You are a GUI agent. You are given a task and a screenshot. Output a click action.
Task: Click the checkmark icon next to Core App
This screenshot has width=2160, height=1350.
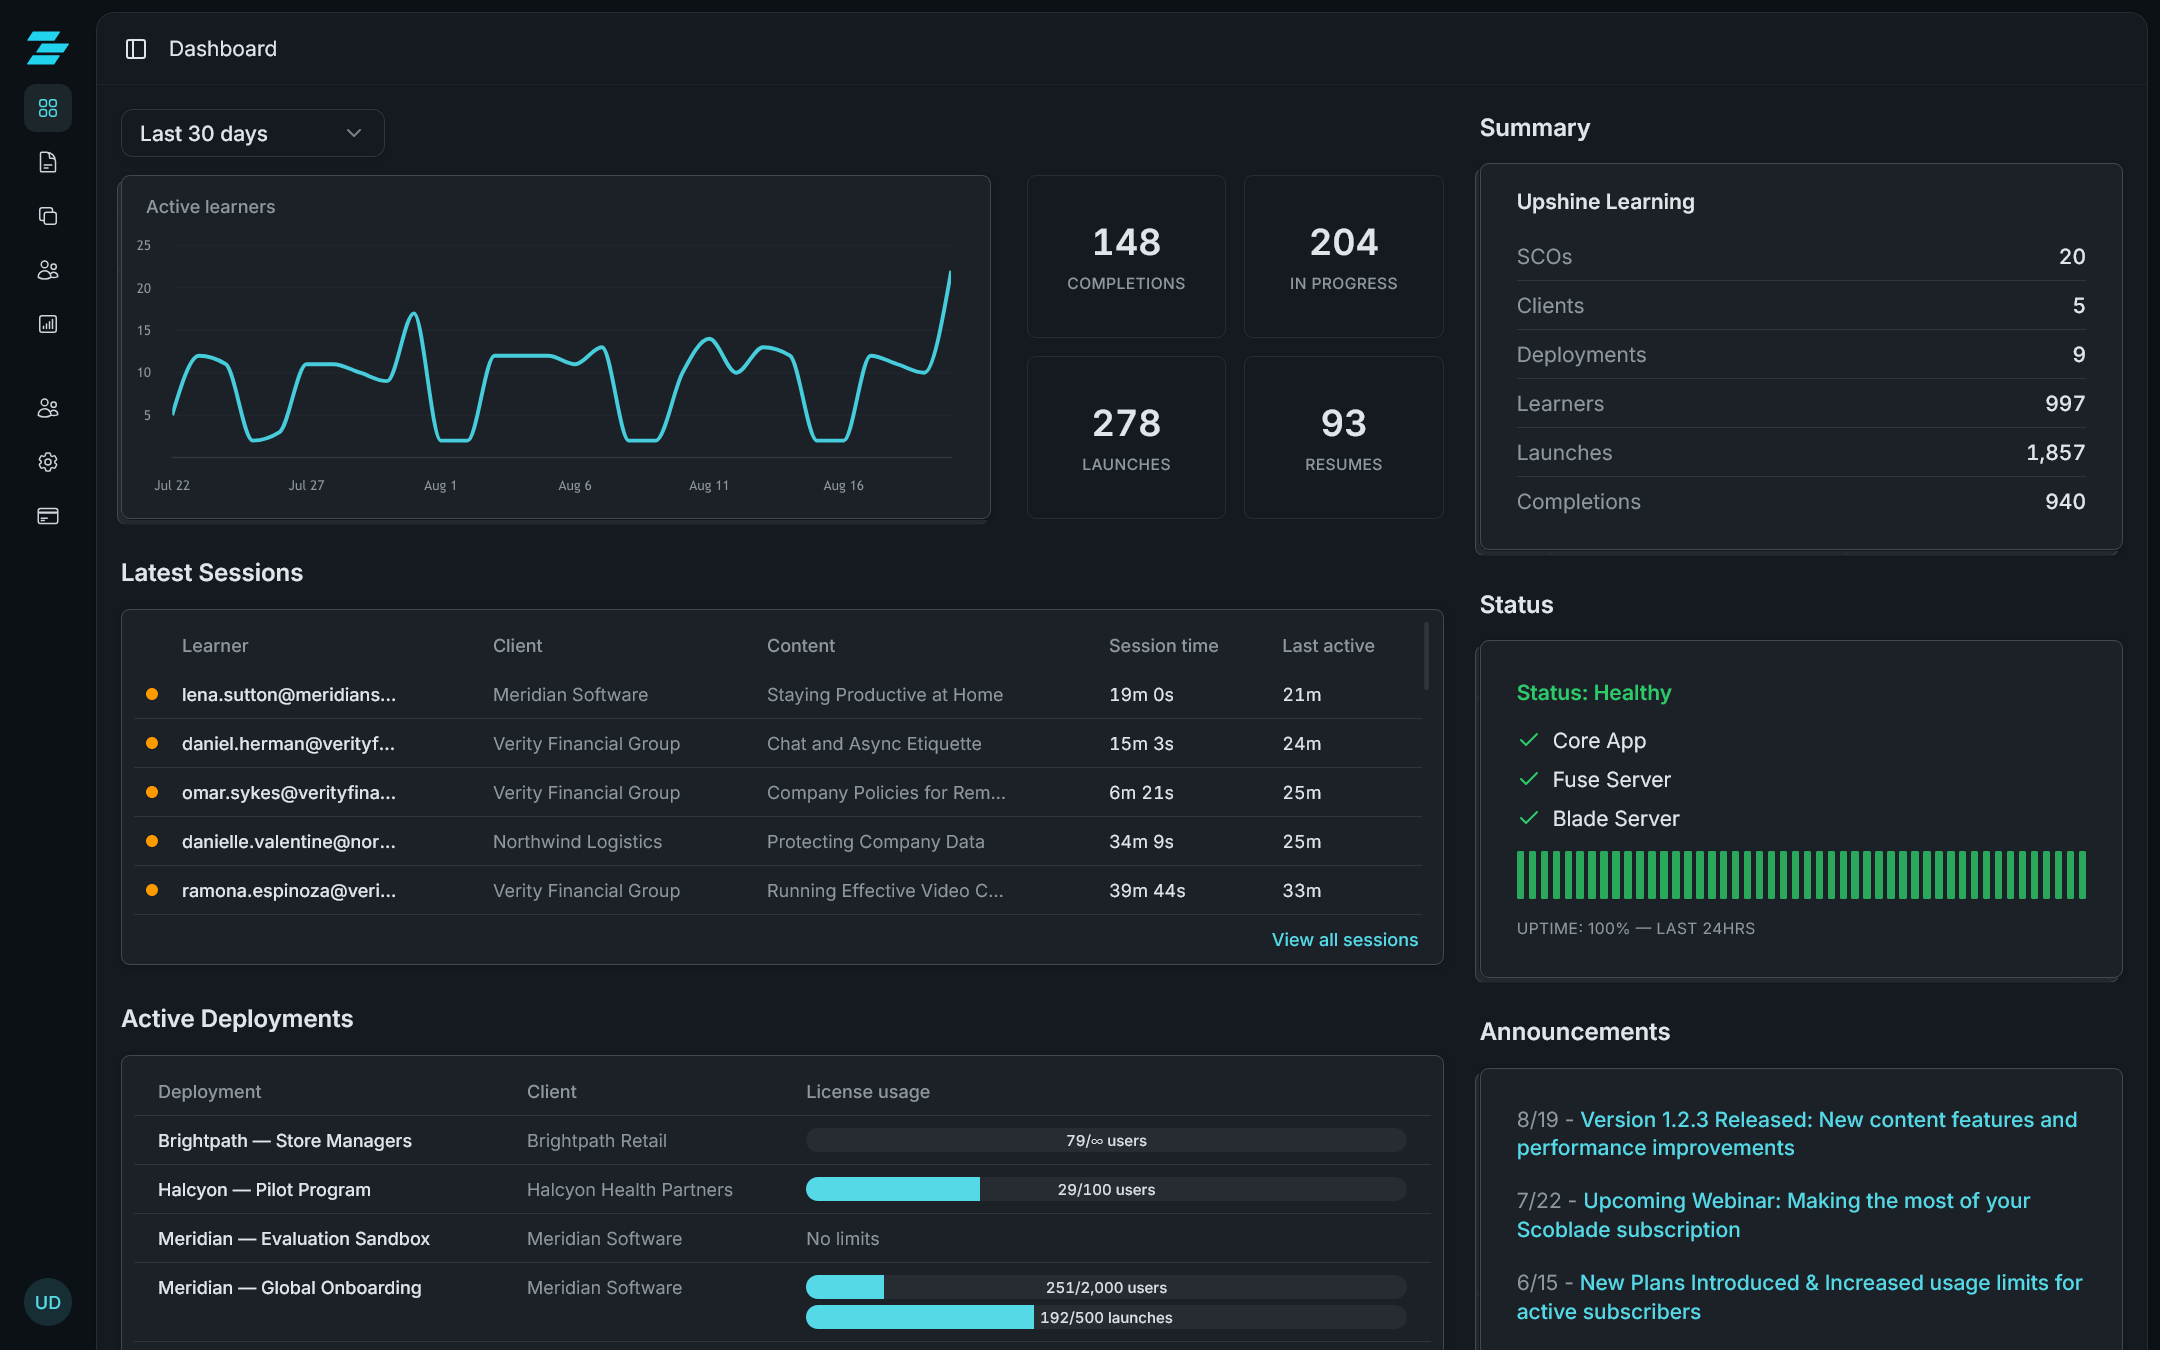[x=1528, y=740]
